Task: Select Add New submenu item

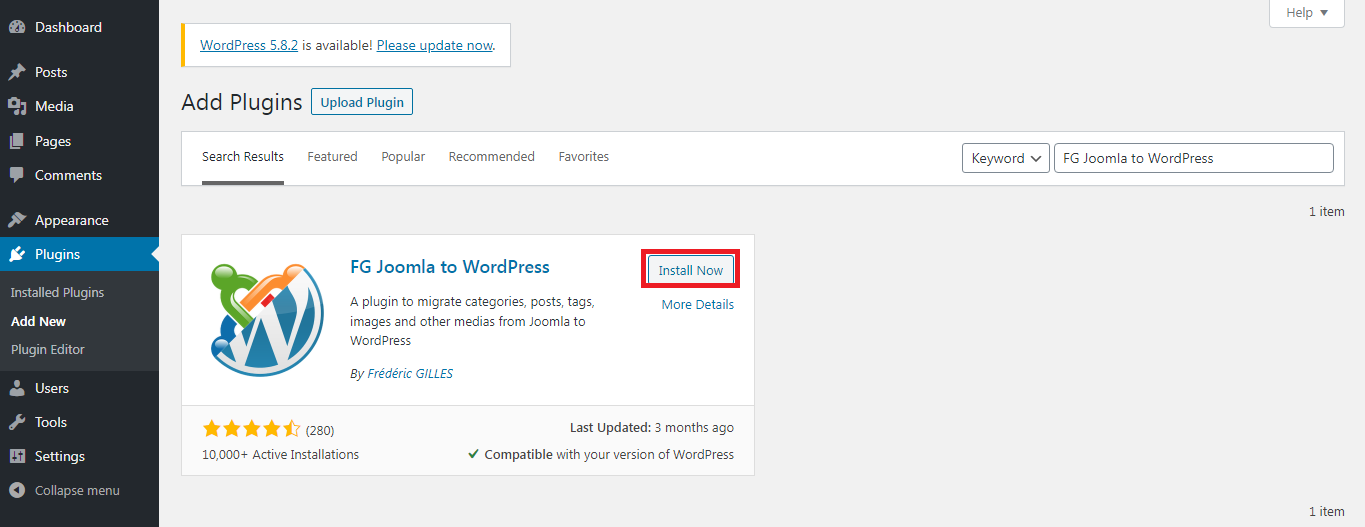Action: pyautogui.click(x=38, y=321)
